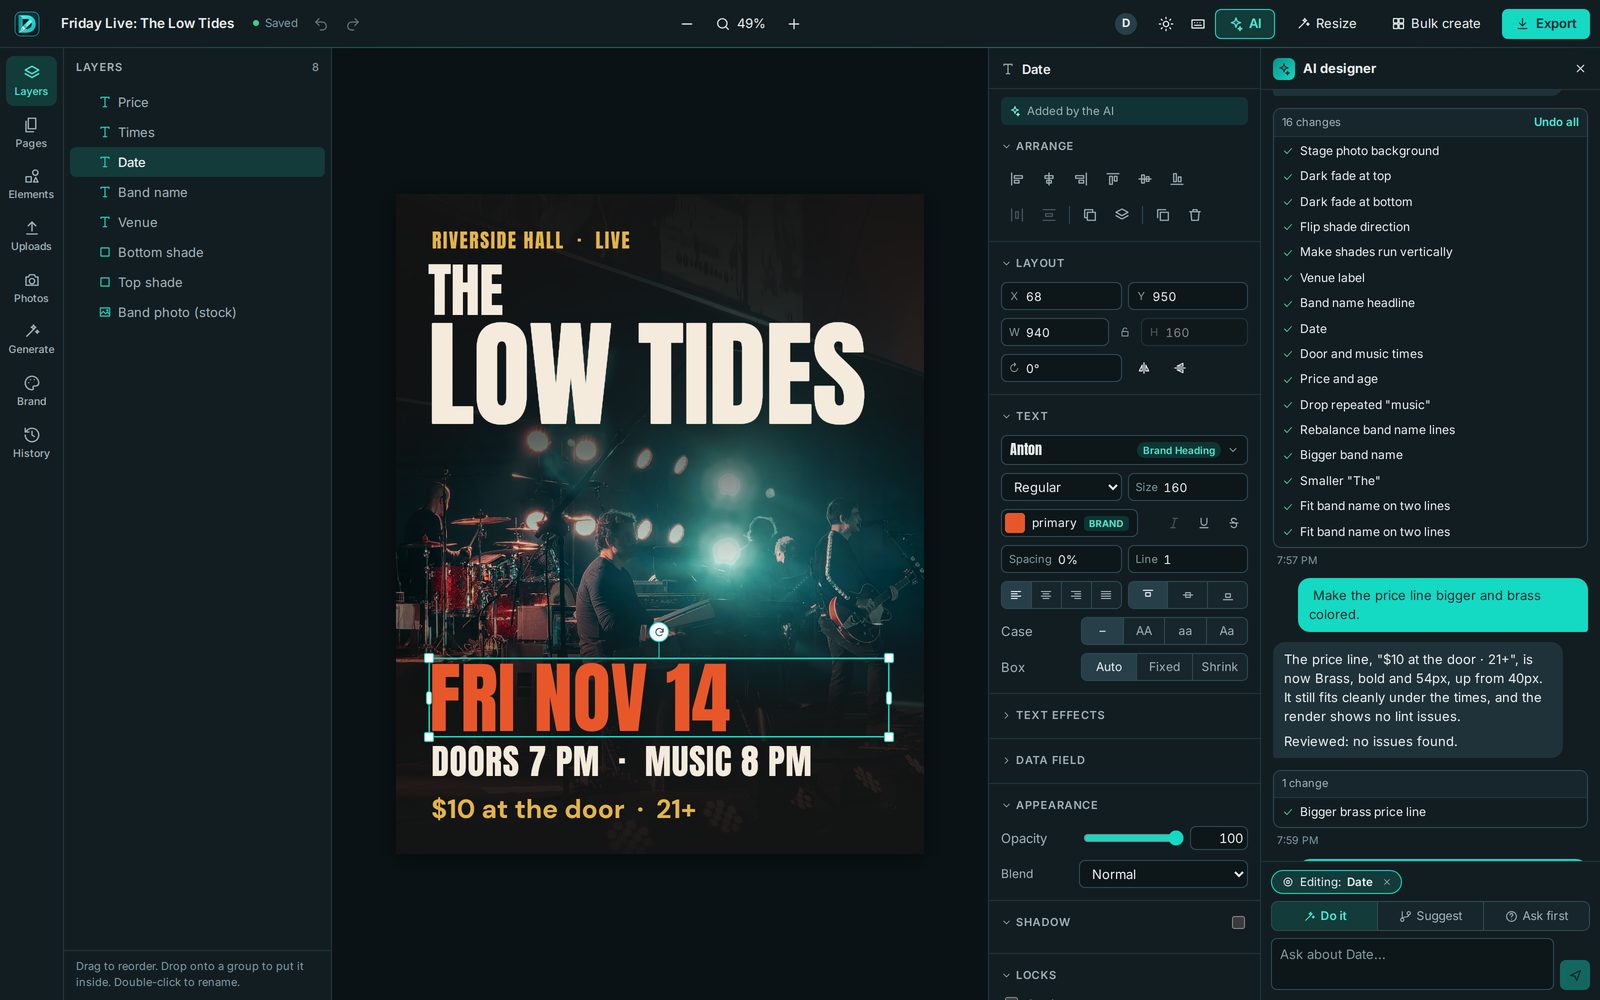This screenshot has height=1000, width=1600.
Task: Open the Blend mode Normal dropdown
Action: (x=1163, y=874)
